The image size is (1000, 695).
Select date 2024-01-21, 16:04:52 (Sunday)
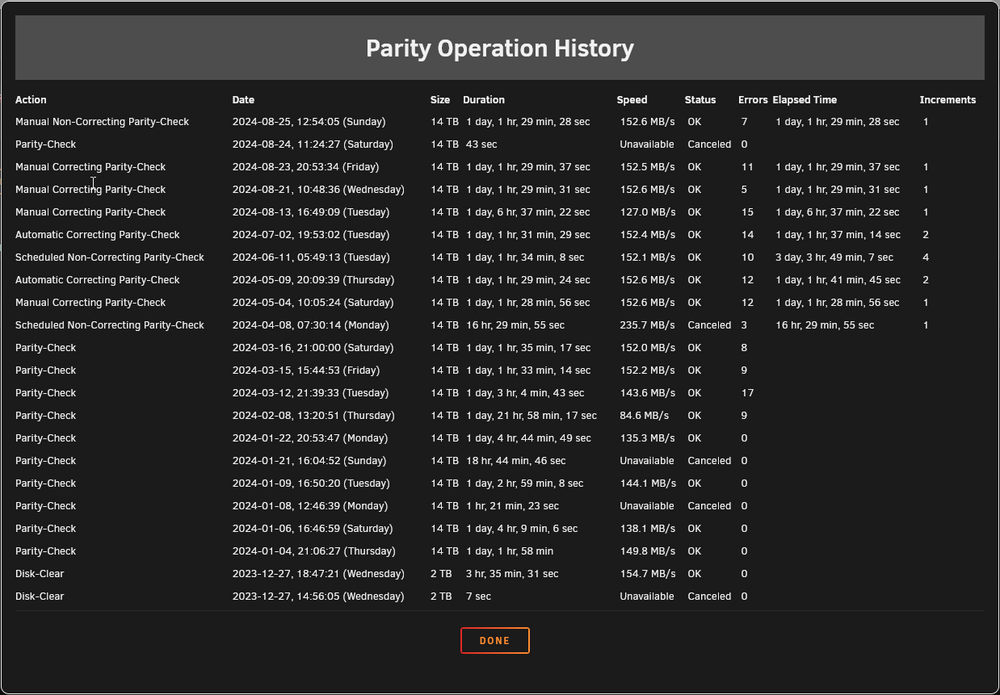pos(309,461)
